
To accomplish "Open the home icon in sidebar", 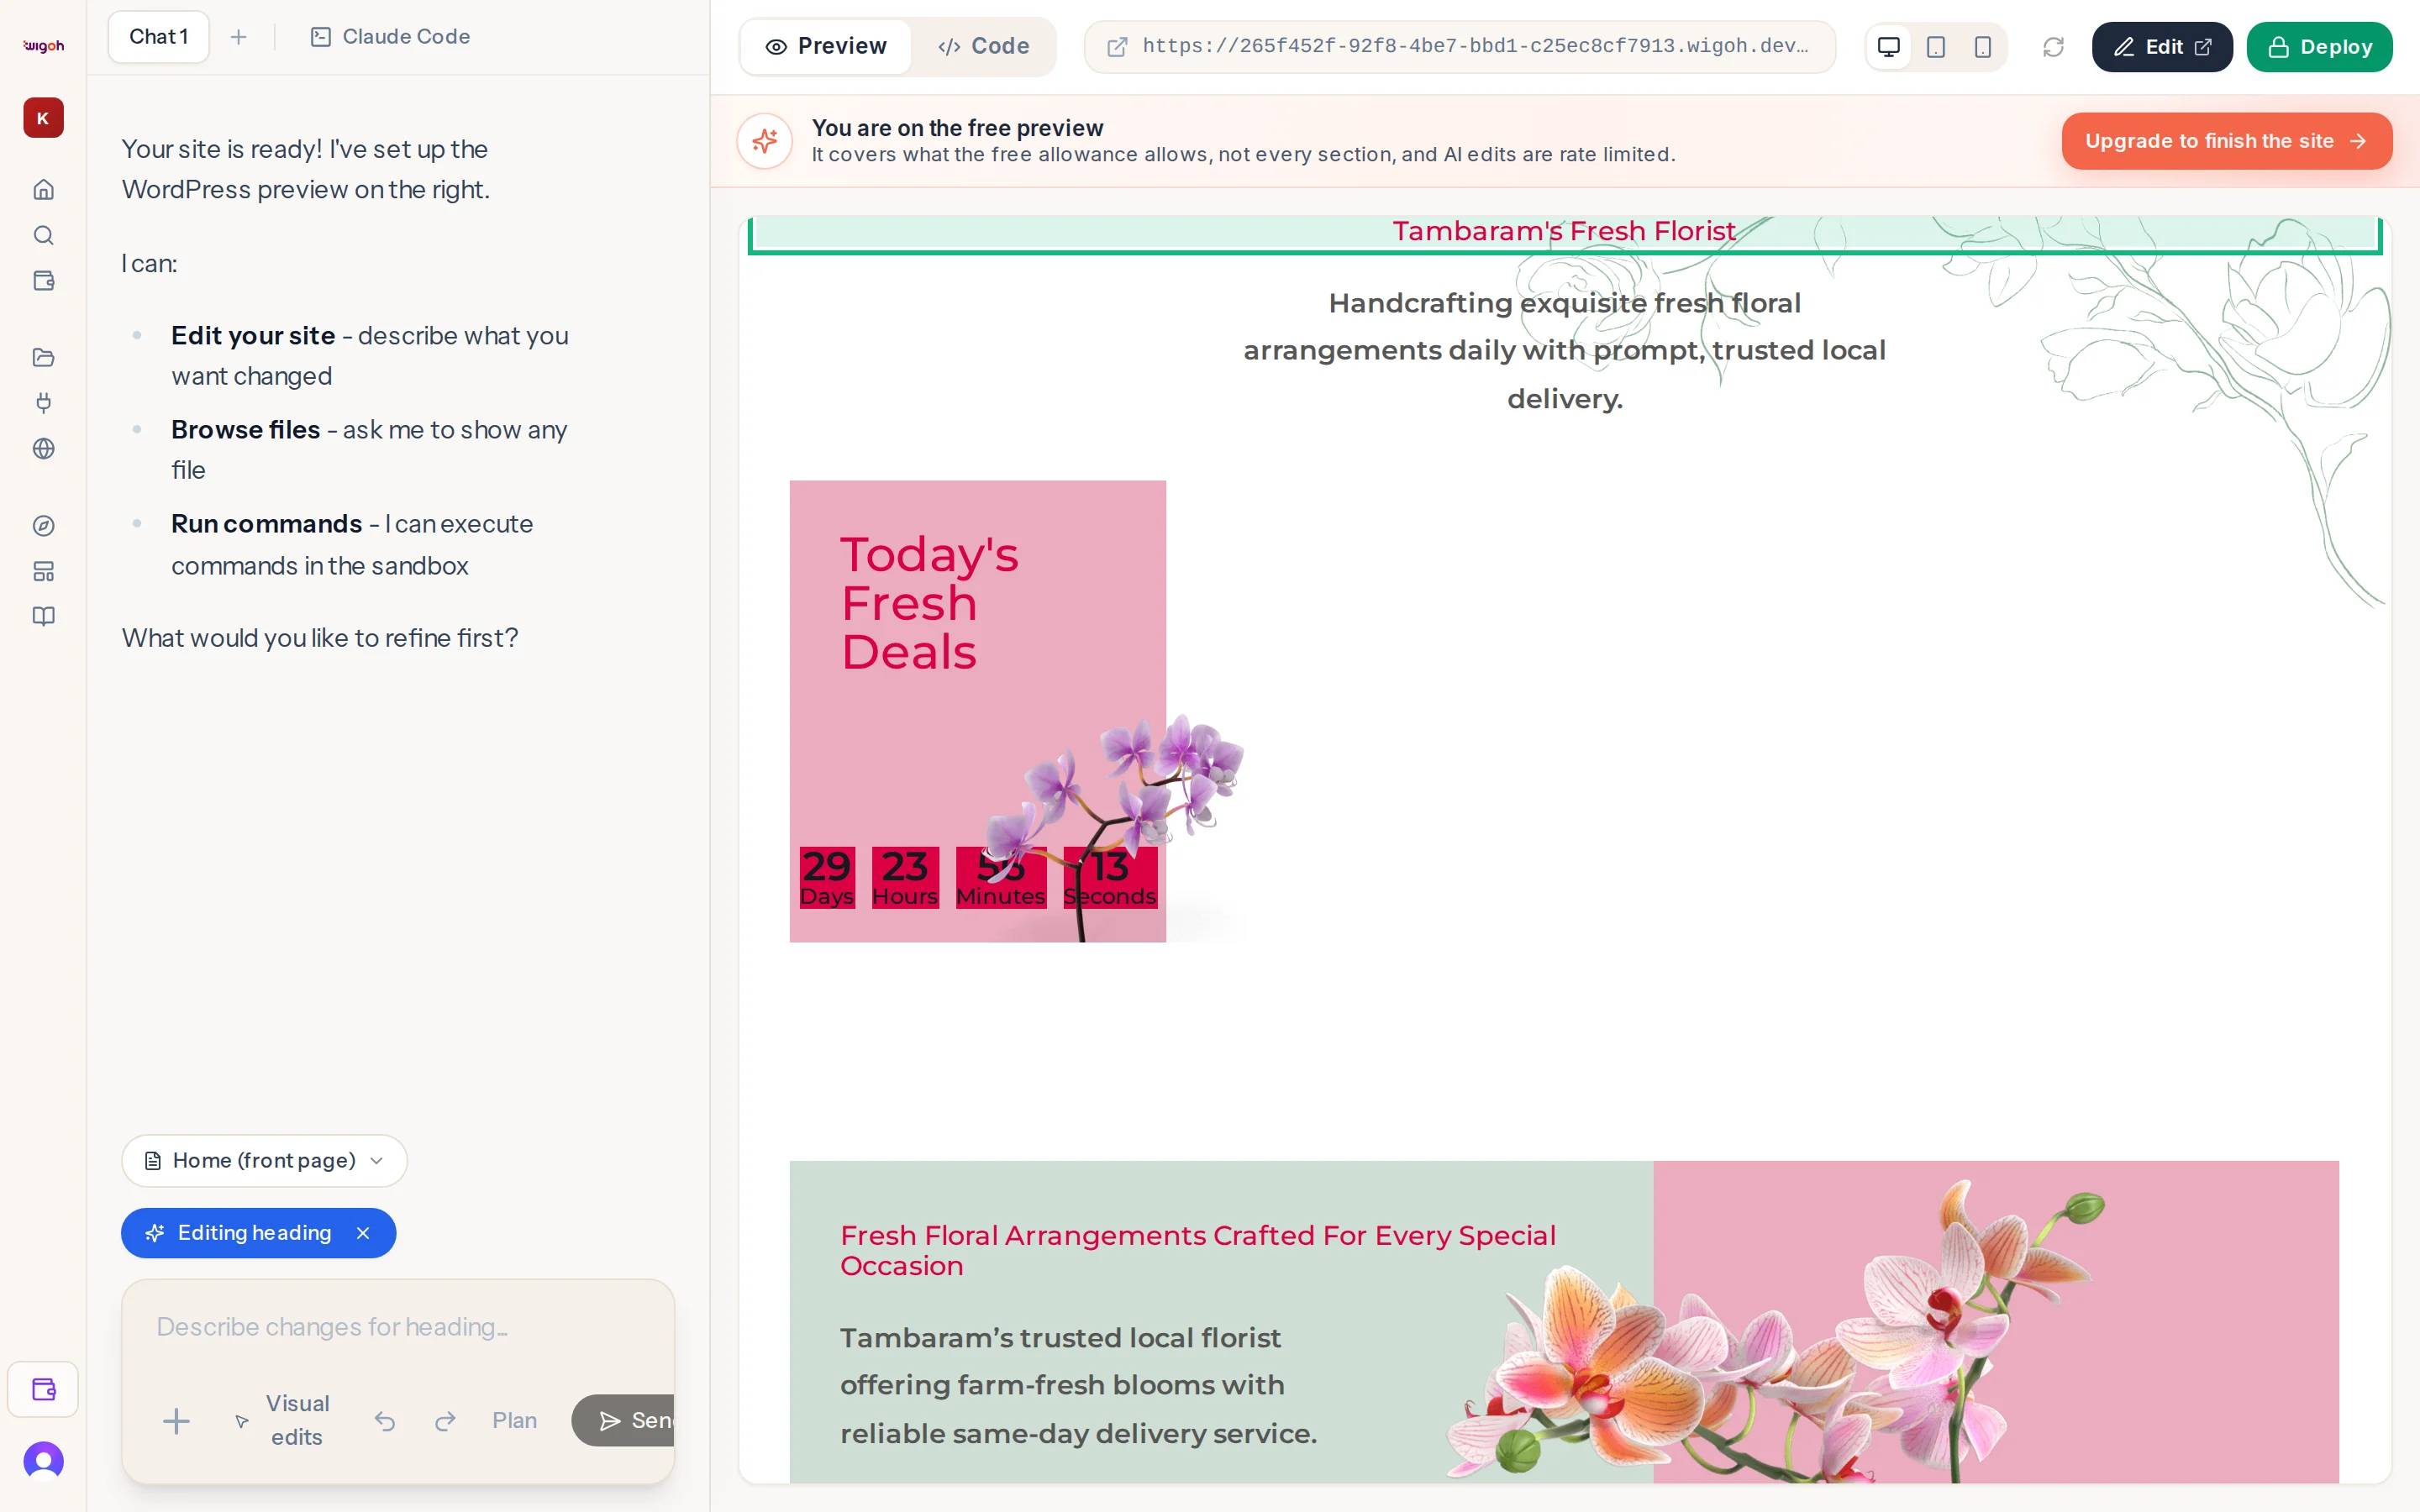I will (43, 189).
